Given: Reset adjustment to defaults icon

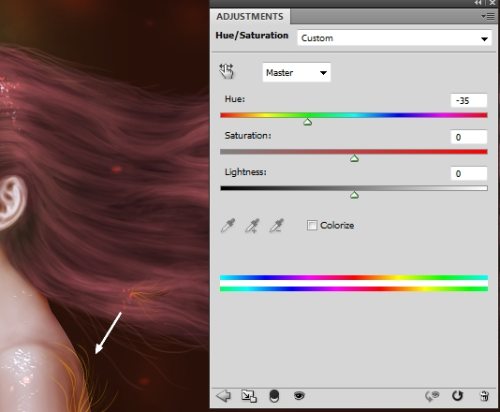Looking at the screenshot, I should click(x=457, y=396).
